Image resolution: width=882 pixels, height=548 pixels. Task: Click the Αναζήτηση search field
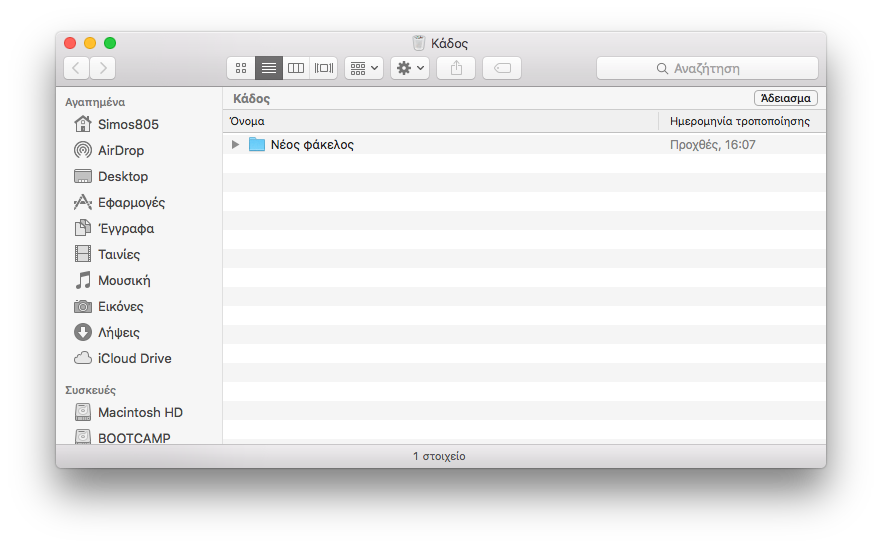pos(707,68)
